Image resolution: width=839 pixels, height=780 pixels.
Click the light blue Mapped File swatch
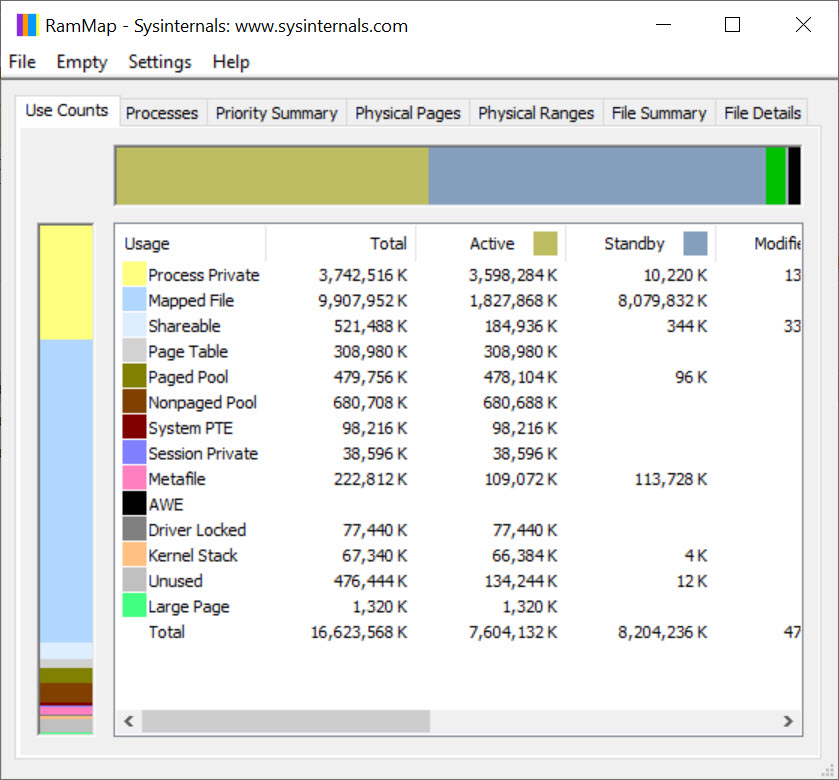point(134,300)
